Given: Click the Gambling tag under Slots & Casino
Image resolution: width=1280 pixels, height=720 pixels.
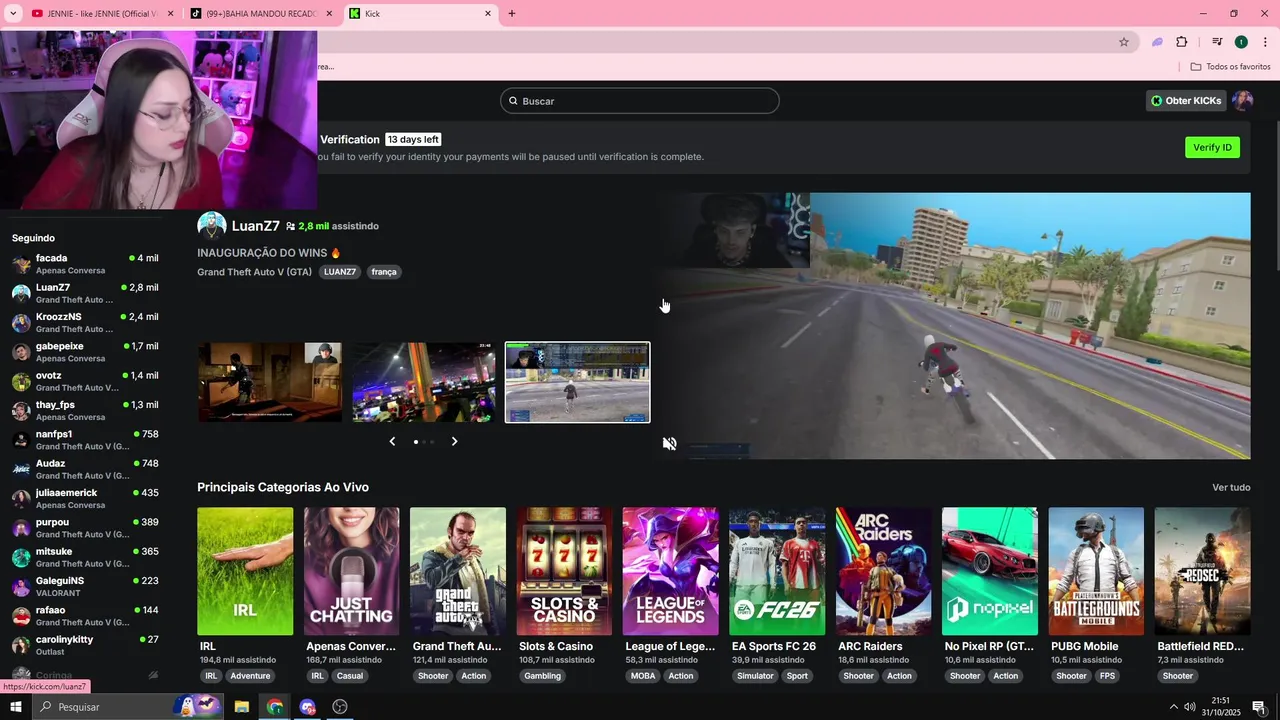Looking at the screenshot, I should [x=543, y=676].
